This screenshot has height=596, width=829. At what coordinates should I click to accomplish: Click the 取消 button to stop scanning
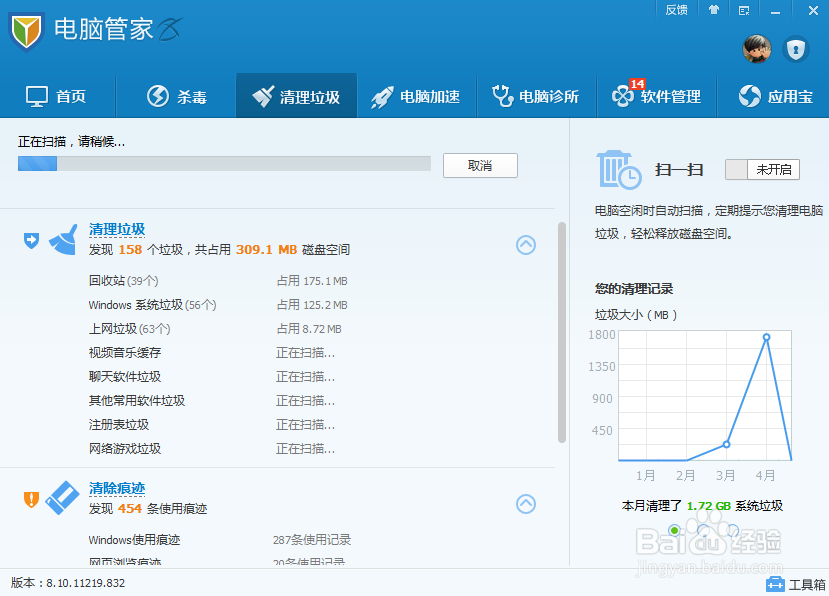pyautogui.click(x=480, y=166)
